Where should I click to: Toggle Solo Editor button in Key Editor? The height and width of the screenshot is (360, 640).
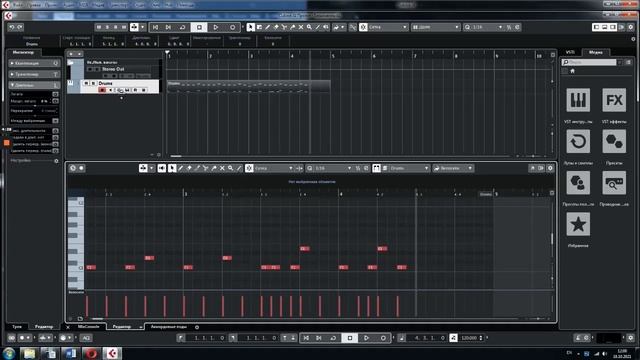pyautogui.click(x=73, y=168)
